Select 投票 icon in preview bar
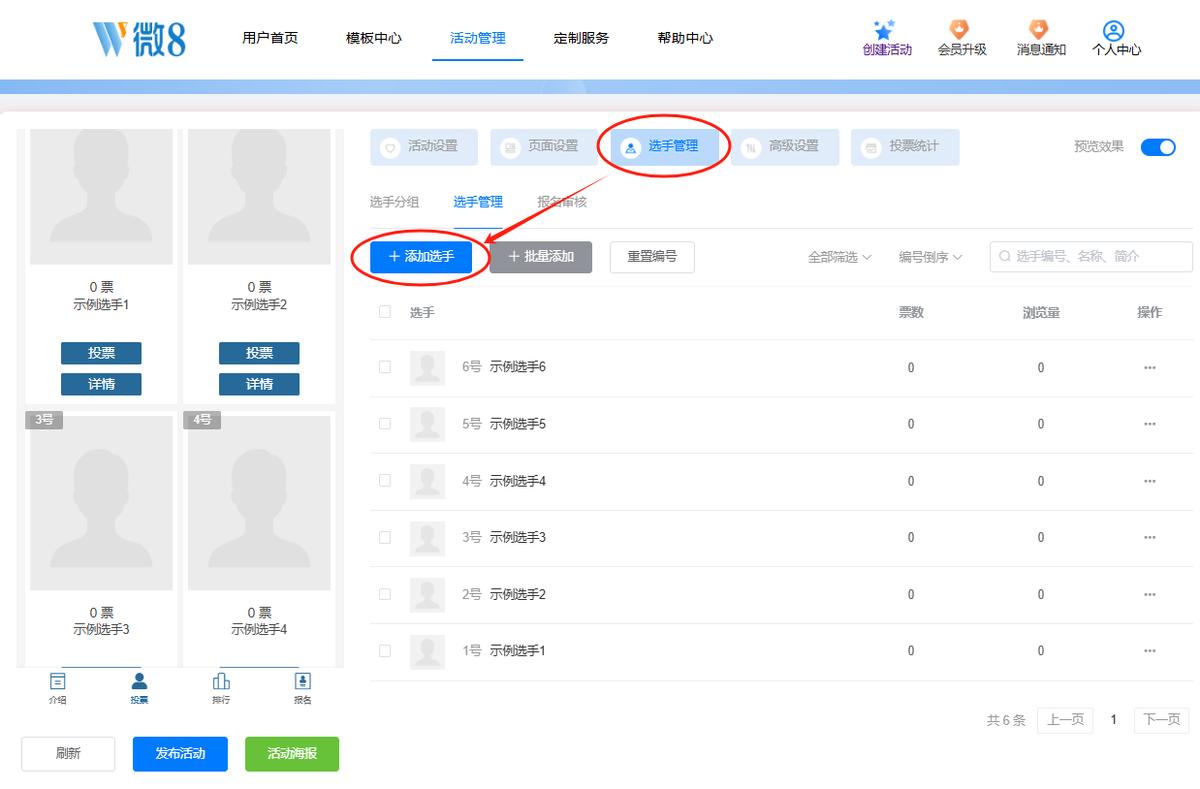The width and height of the screenshot is (1200, 789). click(x=139, y=681)
